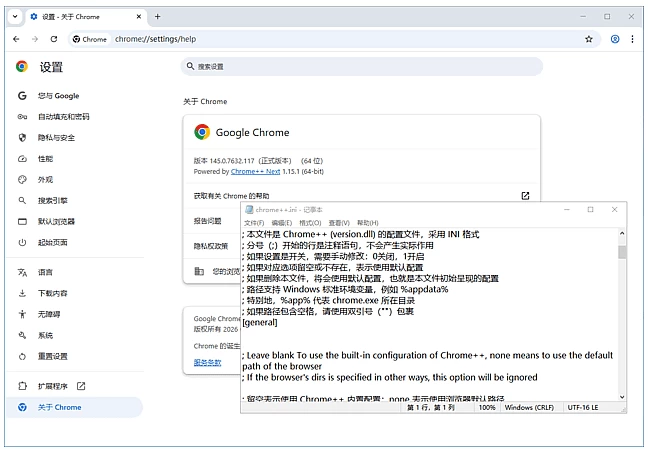Click the 下载内容 download icon in sidebar
Viewport: 648px width, 453px height.
[x=22, y=293]
